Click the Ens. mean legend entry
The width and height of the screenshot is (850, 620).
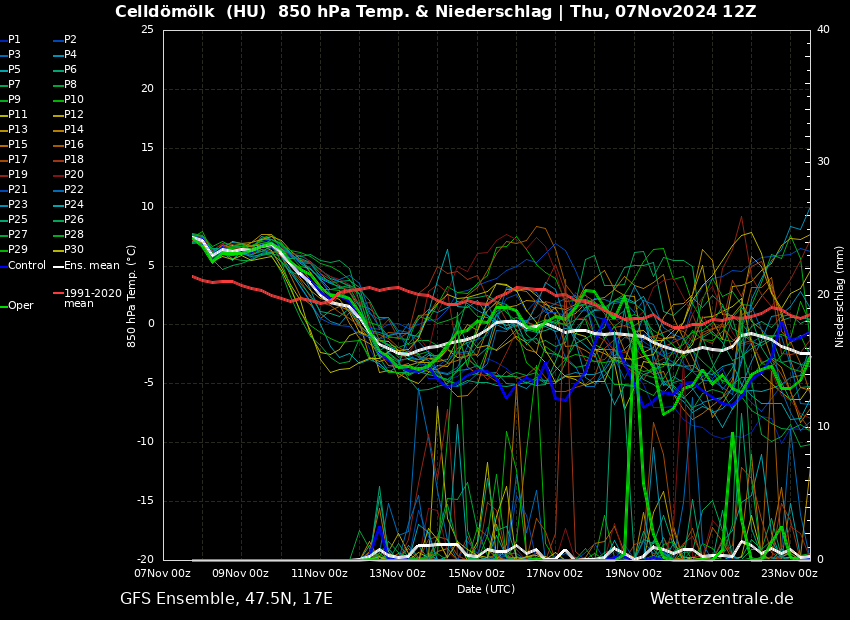[x=91, y=266]
